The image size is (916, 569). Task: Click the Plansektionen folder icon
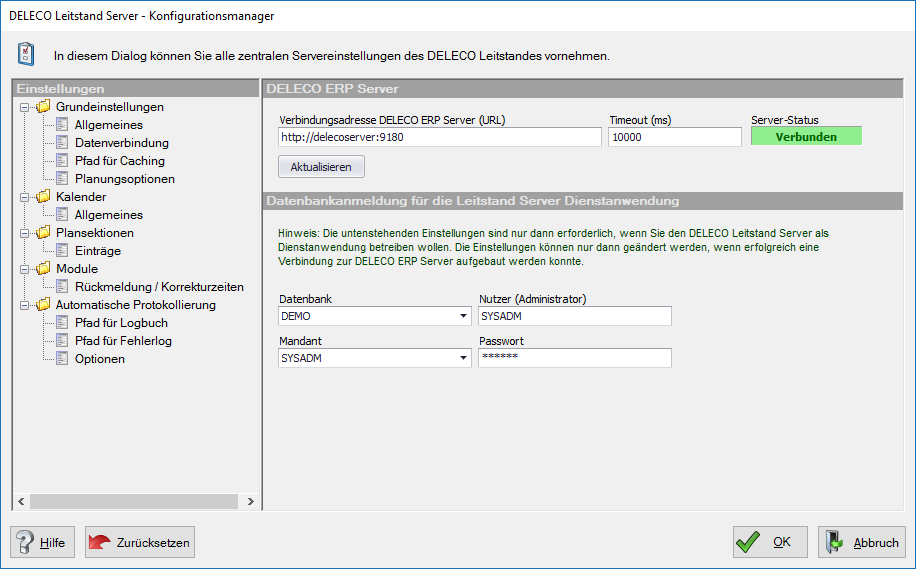tap(43, 233)
